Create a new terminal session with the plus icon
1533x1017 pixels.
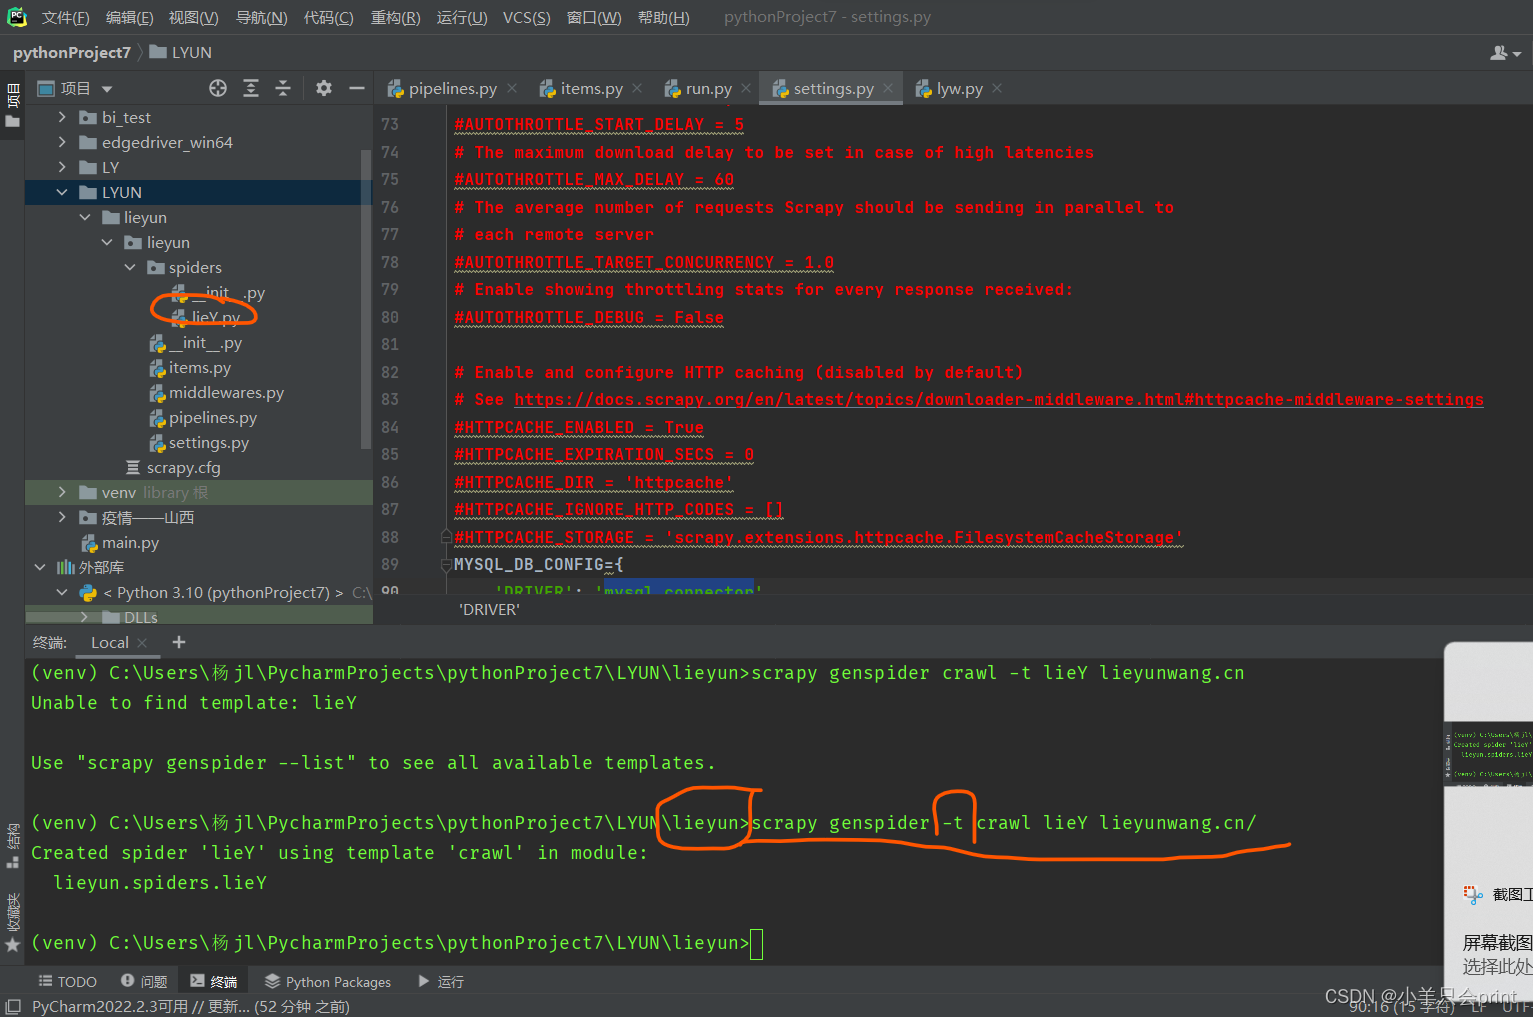178,642
